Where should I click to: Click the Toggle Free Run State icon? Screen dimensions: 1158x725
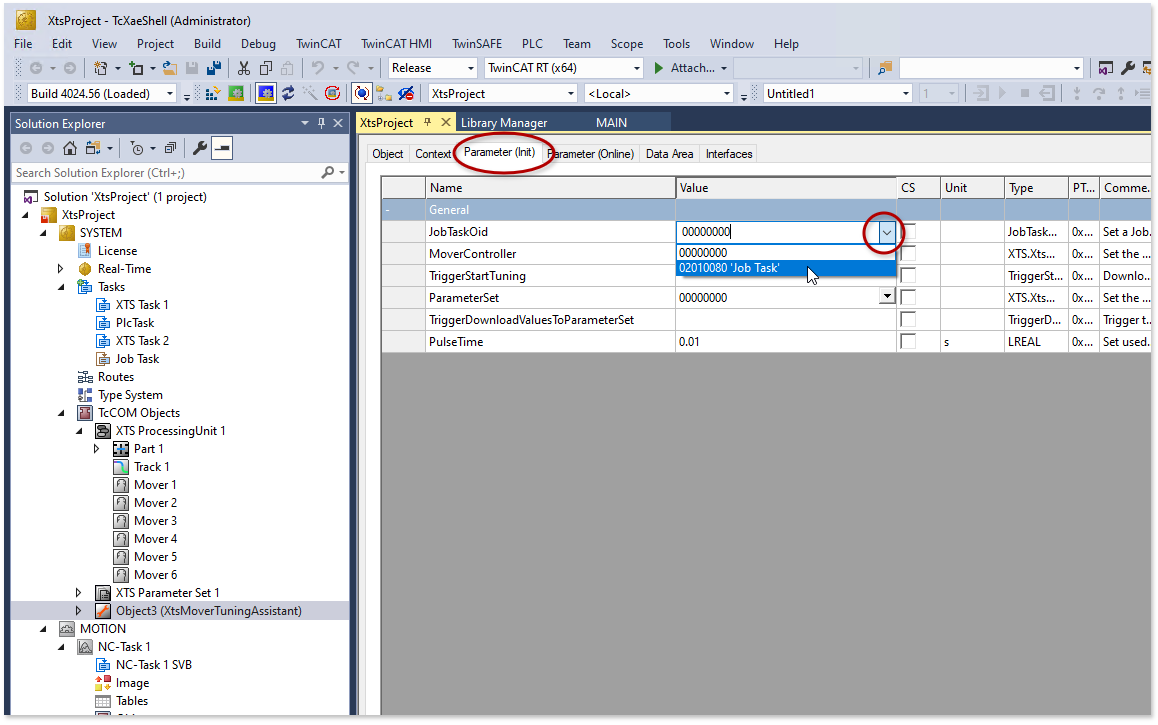(x=333, y=93)
